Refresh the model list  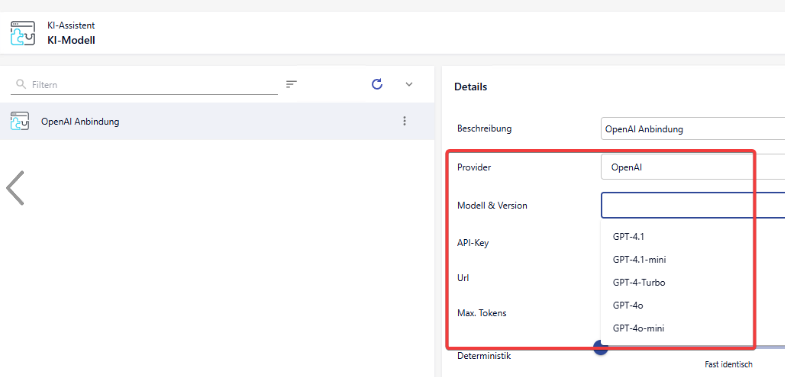pyautogui.click(x=377, y=84)
